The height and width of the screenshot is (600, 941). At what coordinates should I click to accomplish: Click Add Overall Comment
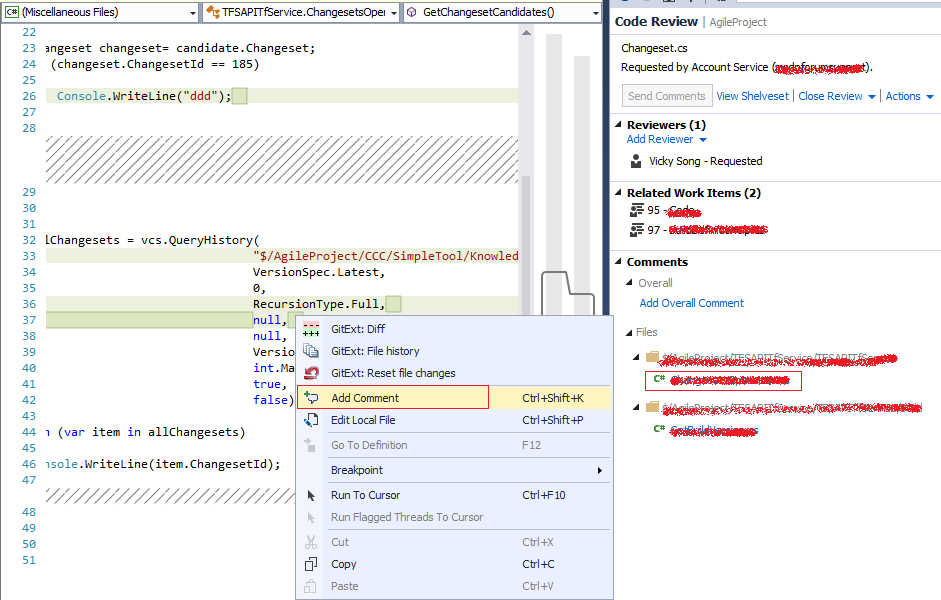coord(690,303)
